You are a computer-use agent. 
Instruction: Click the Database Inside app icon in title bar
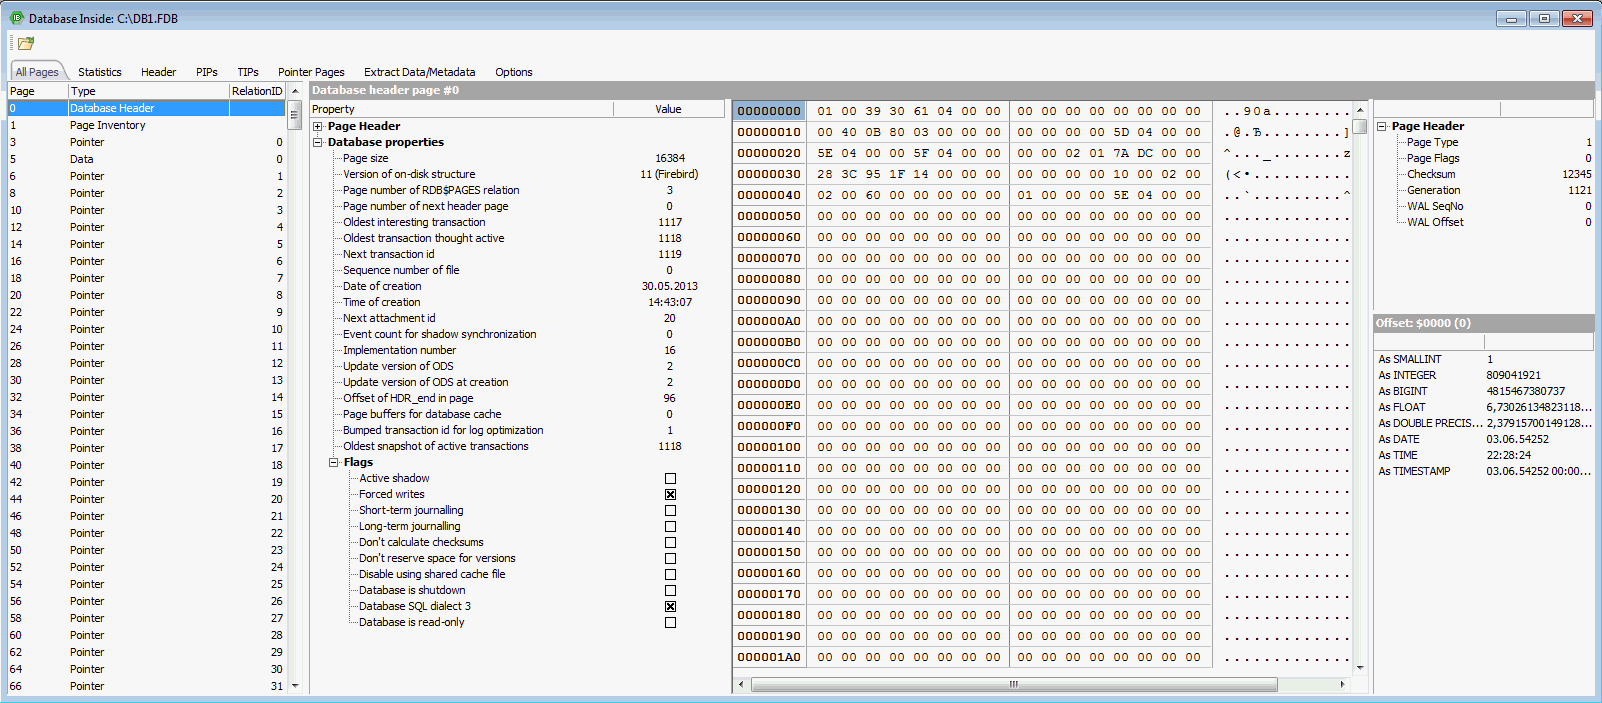click(16, 18)
